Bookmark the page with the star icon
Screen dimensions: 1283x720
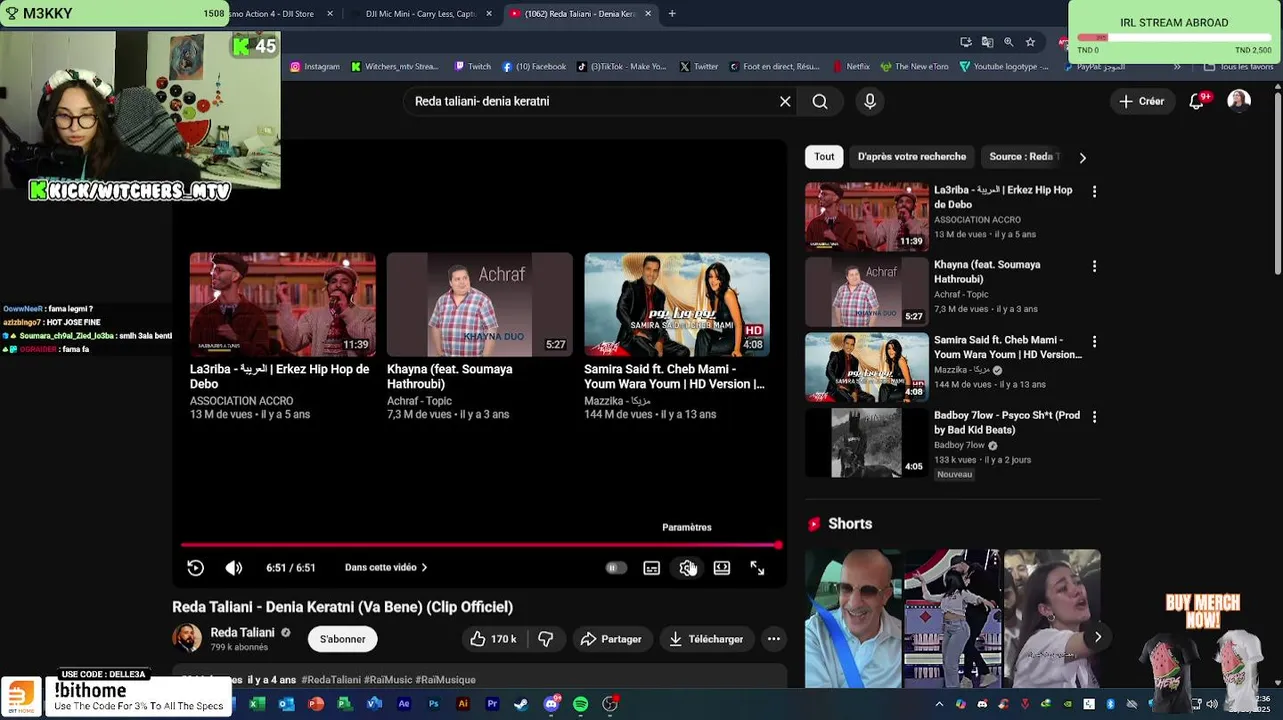[x=1030, y=42]
